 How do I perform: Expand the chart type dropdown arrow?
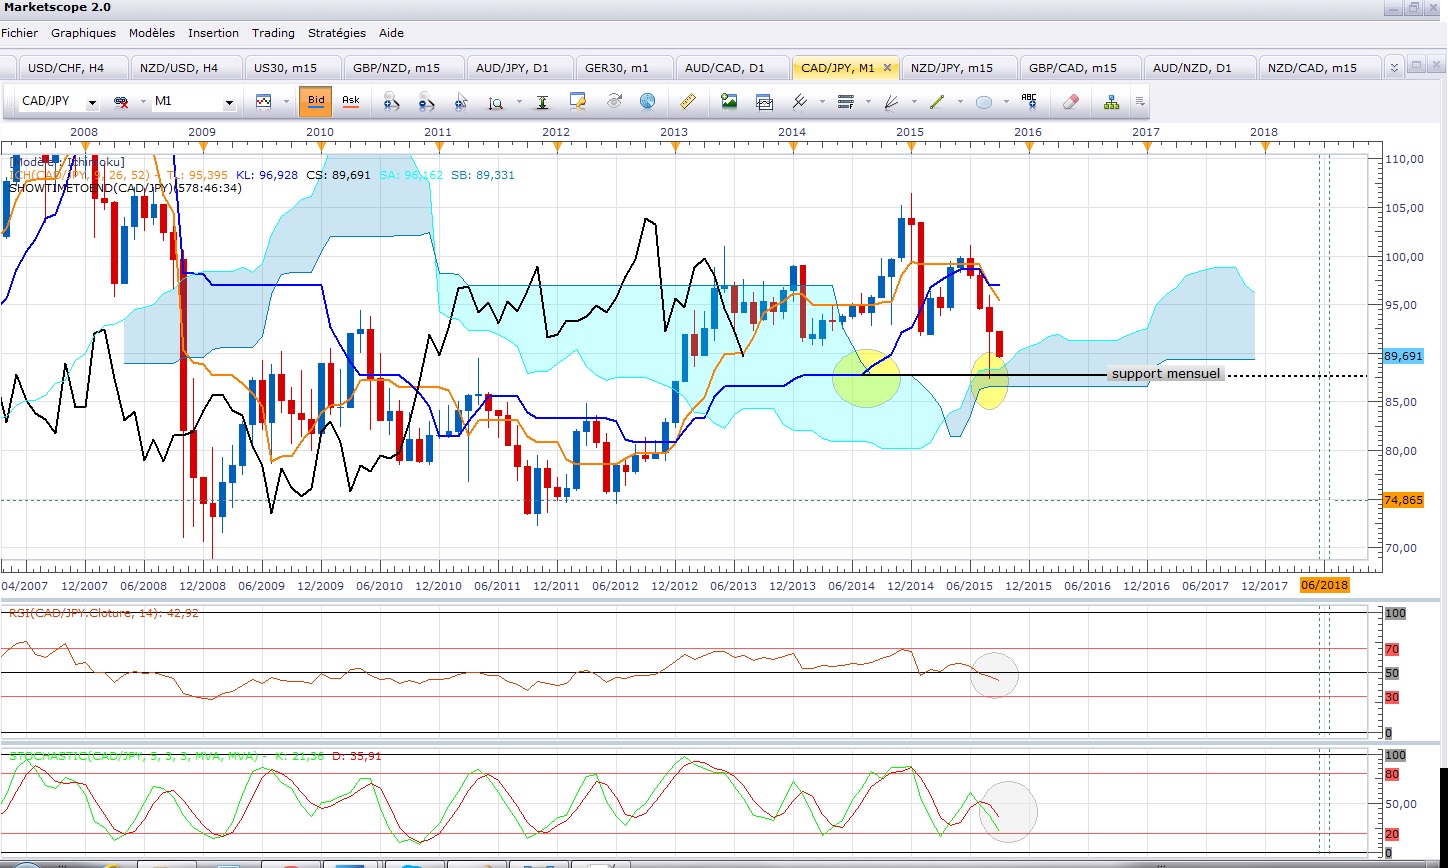(x=286, y=102)
